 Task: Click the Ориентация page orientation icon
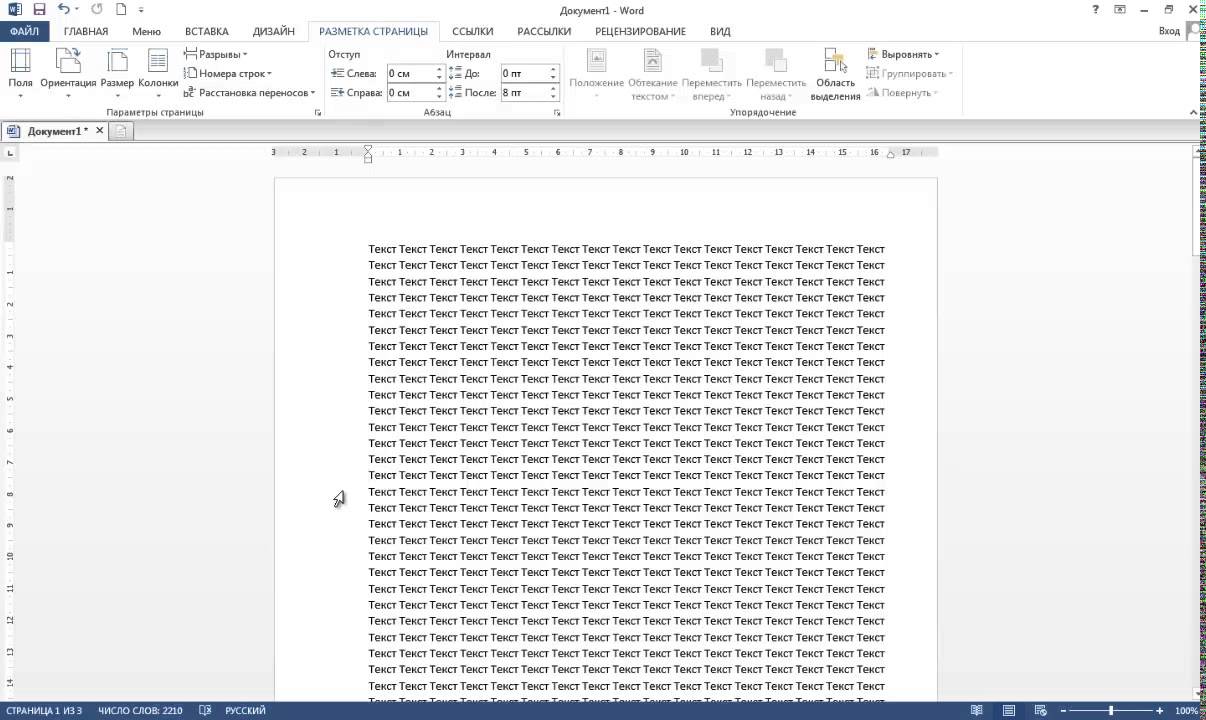[68, 72]
